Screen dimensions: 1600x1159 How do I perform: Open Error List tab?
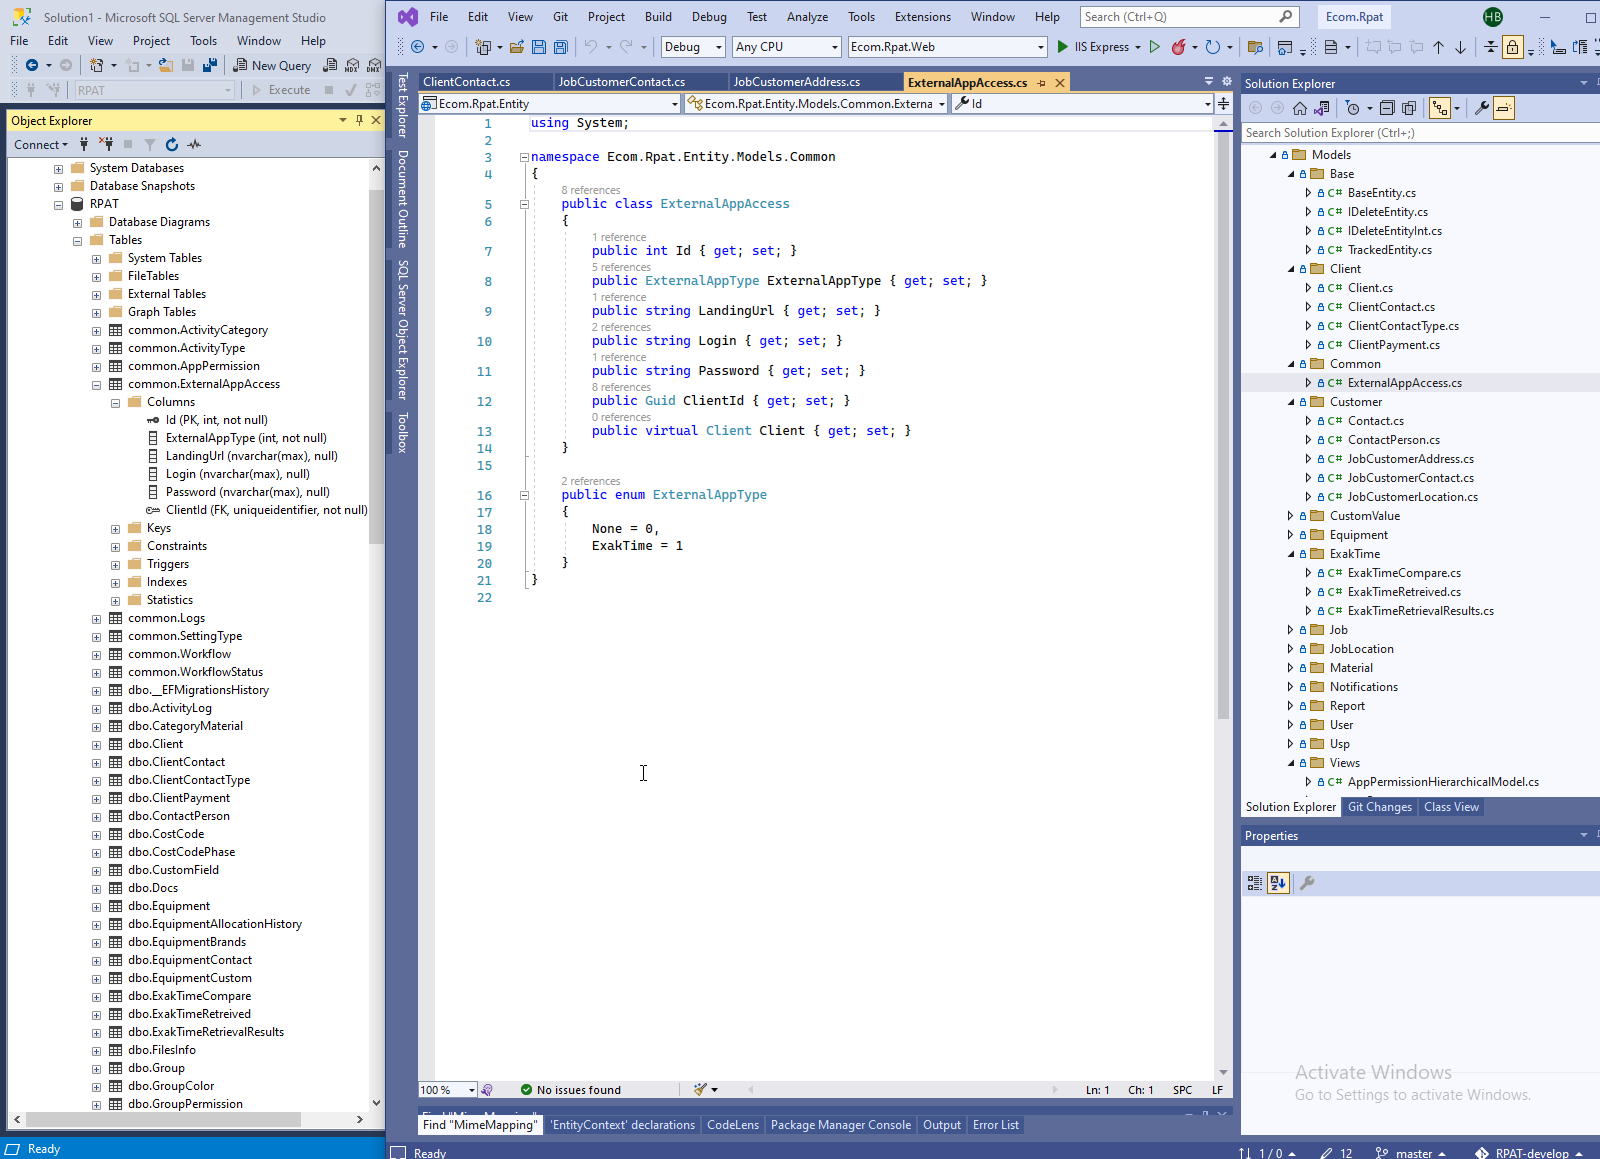[x=996, y=1125]
